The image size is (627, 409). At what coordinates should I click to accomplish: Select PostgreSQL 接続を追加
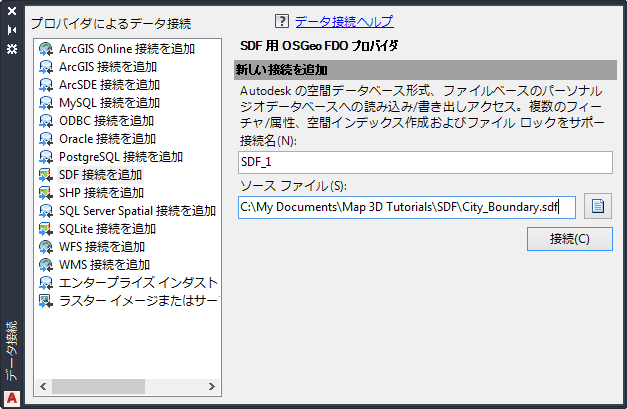click(121, 157)
